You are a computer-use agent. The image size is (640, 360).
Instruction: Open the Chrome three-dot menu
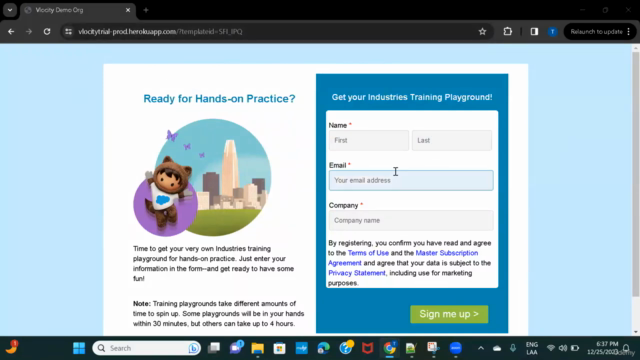629,31
